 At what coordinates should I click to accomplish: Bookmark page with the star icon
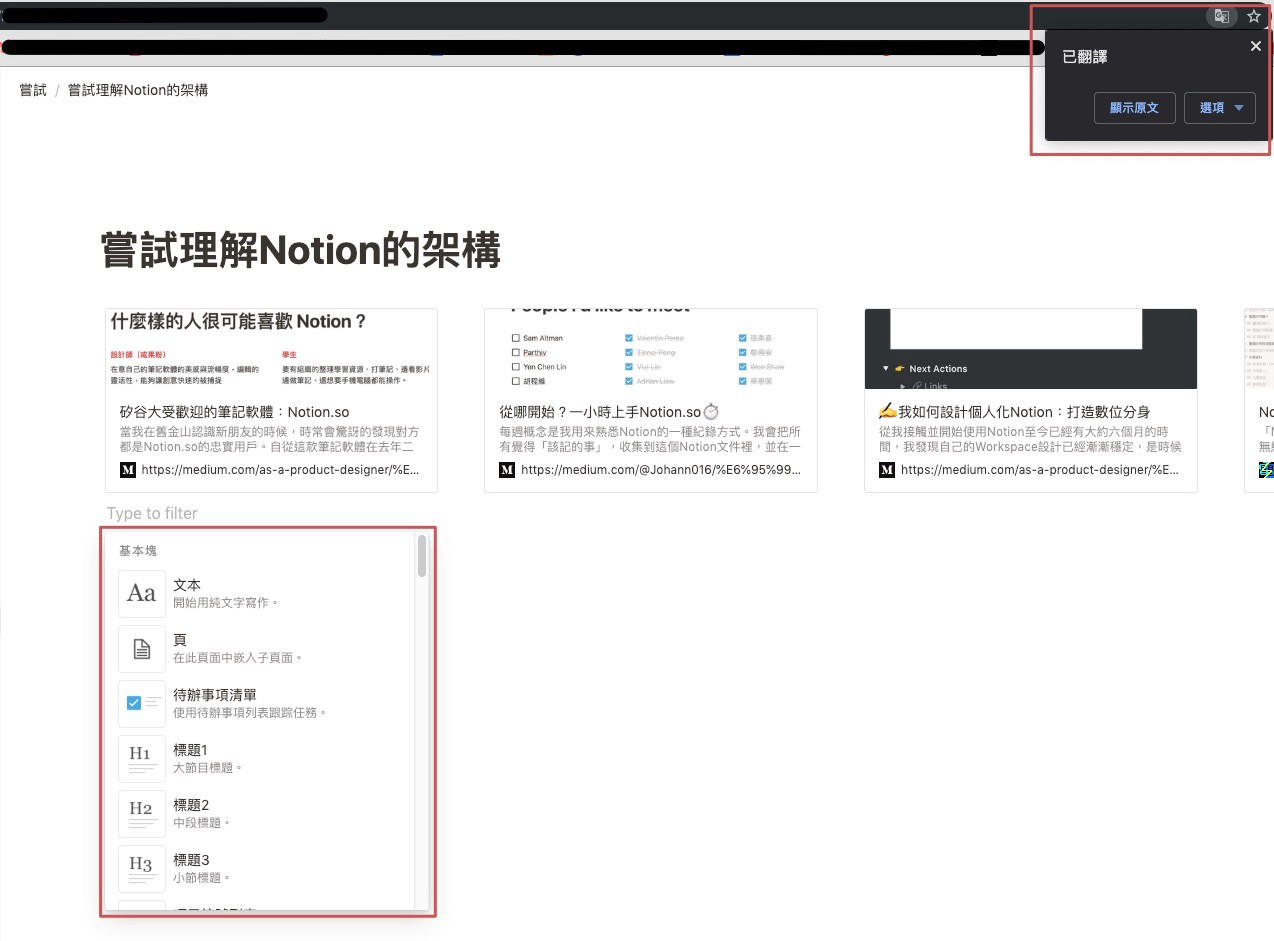click(1254, 16)
